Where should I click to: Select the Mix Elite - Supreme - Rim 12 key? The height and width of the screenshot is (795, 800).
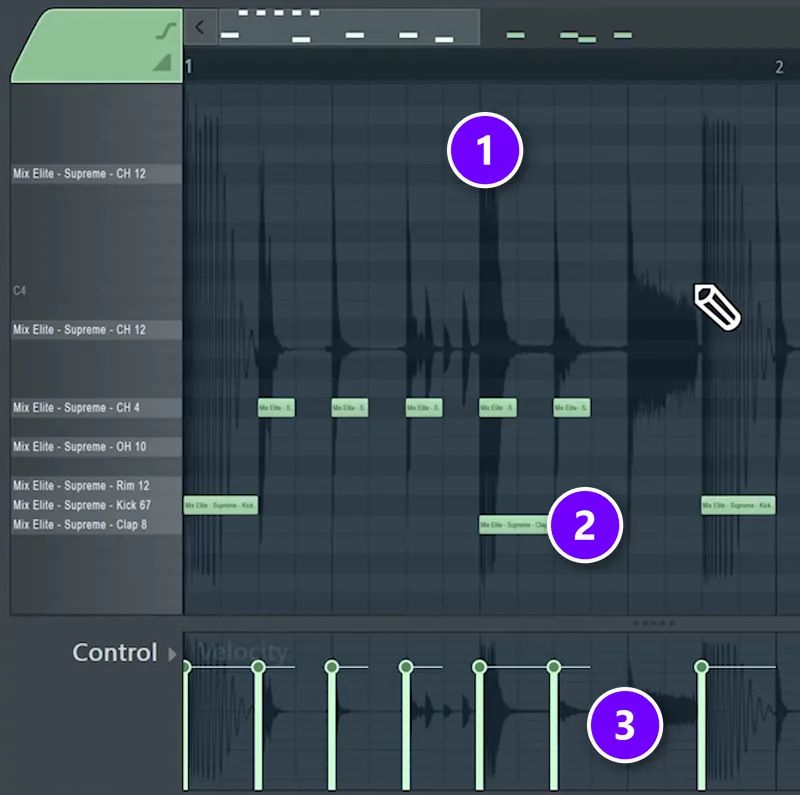click(96, 485)
